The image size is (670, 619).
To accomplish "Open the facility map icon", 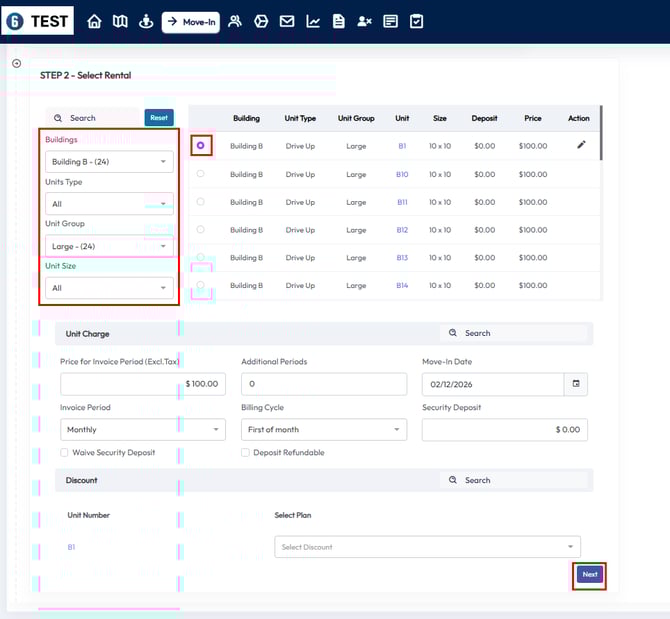I will (x=120, y=21).
